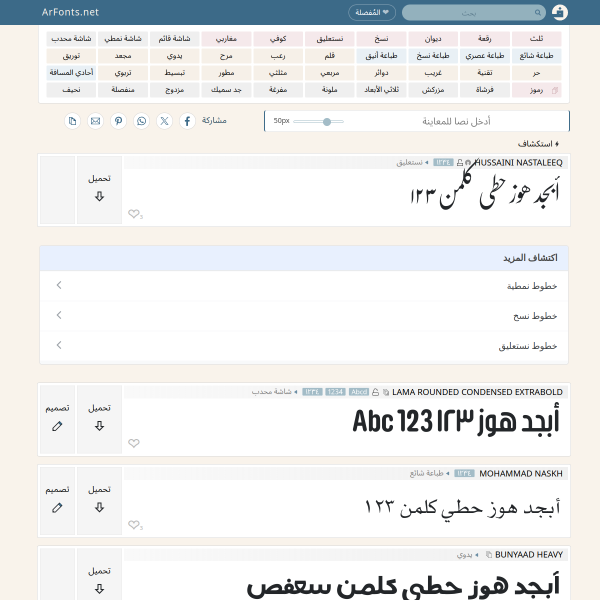
Task: Select the نسخ category tag
Action: pyautogui.click(x=382, y=39)
